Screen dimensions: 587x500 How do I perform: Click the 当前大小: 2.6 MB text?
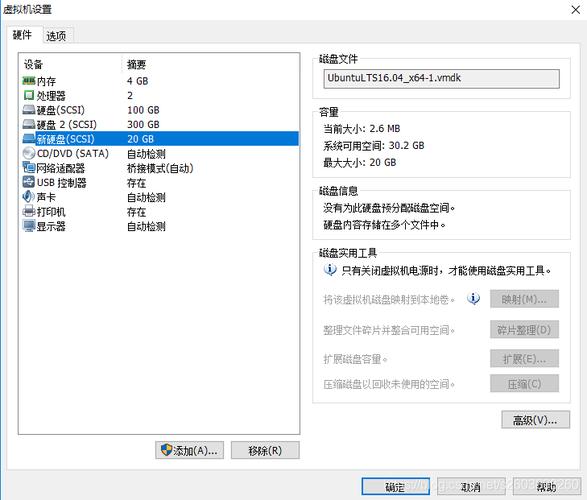click(x=362, y=128)
